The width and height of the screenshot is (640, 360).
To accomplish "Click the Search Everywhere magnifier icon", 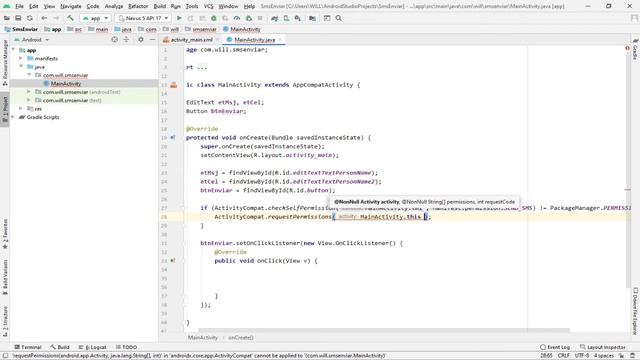I will pos(339,18).
